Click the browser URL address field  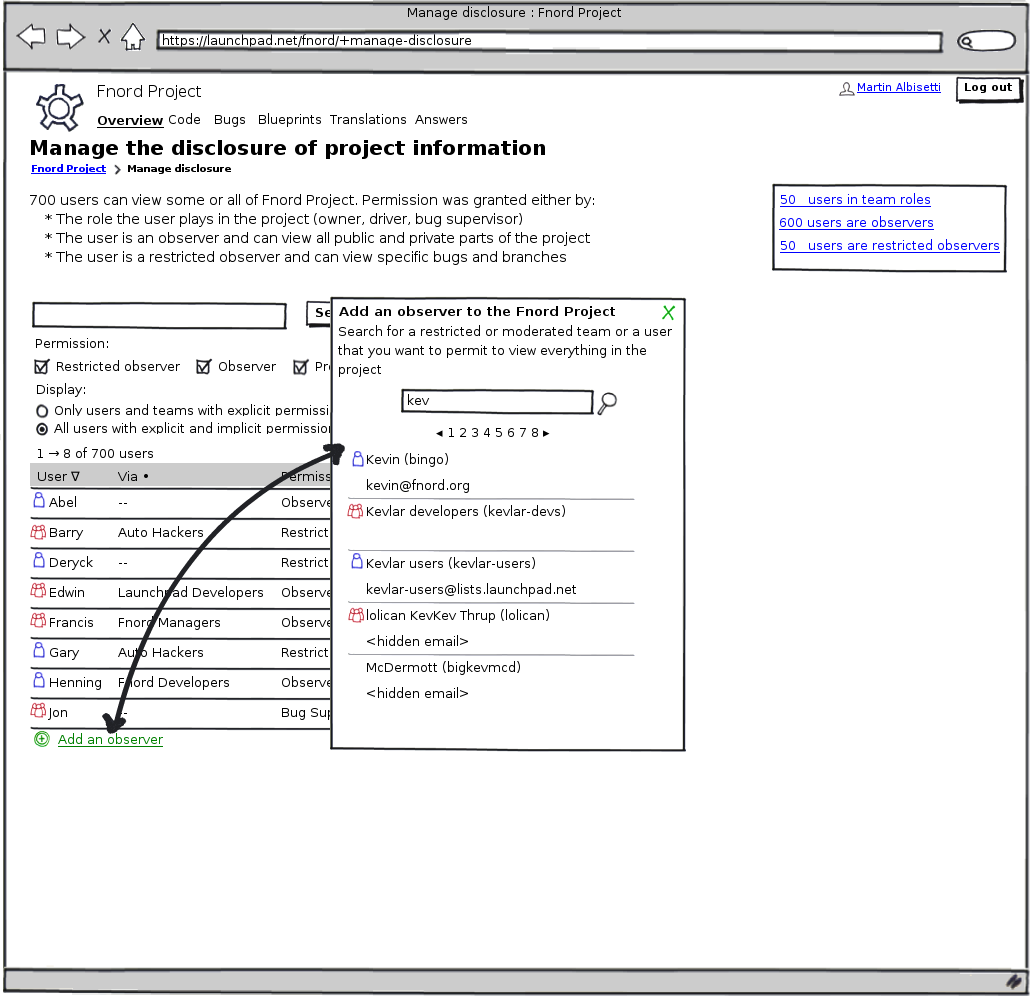(548, 42)
